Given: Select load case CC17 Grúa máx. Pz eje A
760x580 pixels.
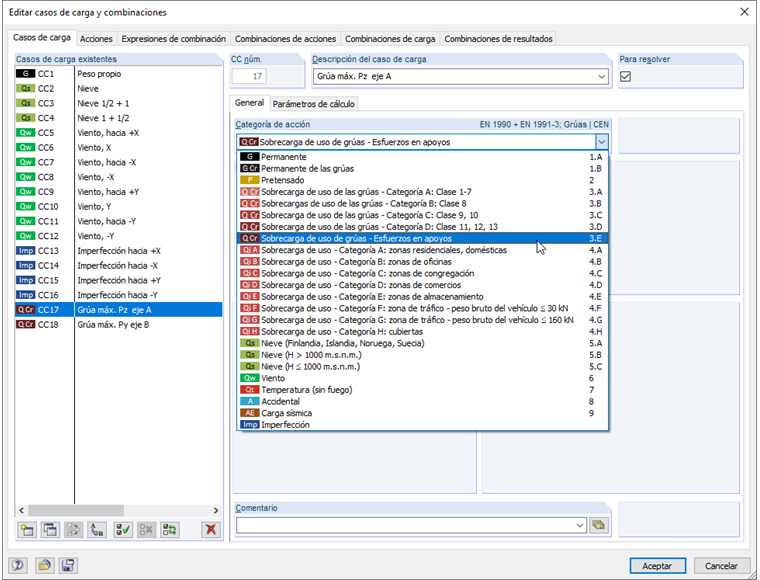Looking at the screenshot, I should coord(119,310).
